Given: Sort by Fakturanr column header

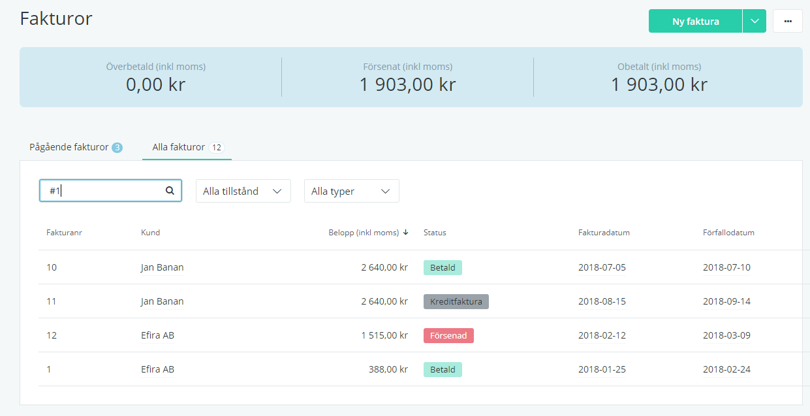Looking at the screenshot, I should pyautogui.click(x=64, y=233).
